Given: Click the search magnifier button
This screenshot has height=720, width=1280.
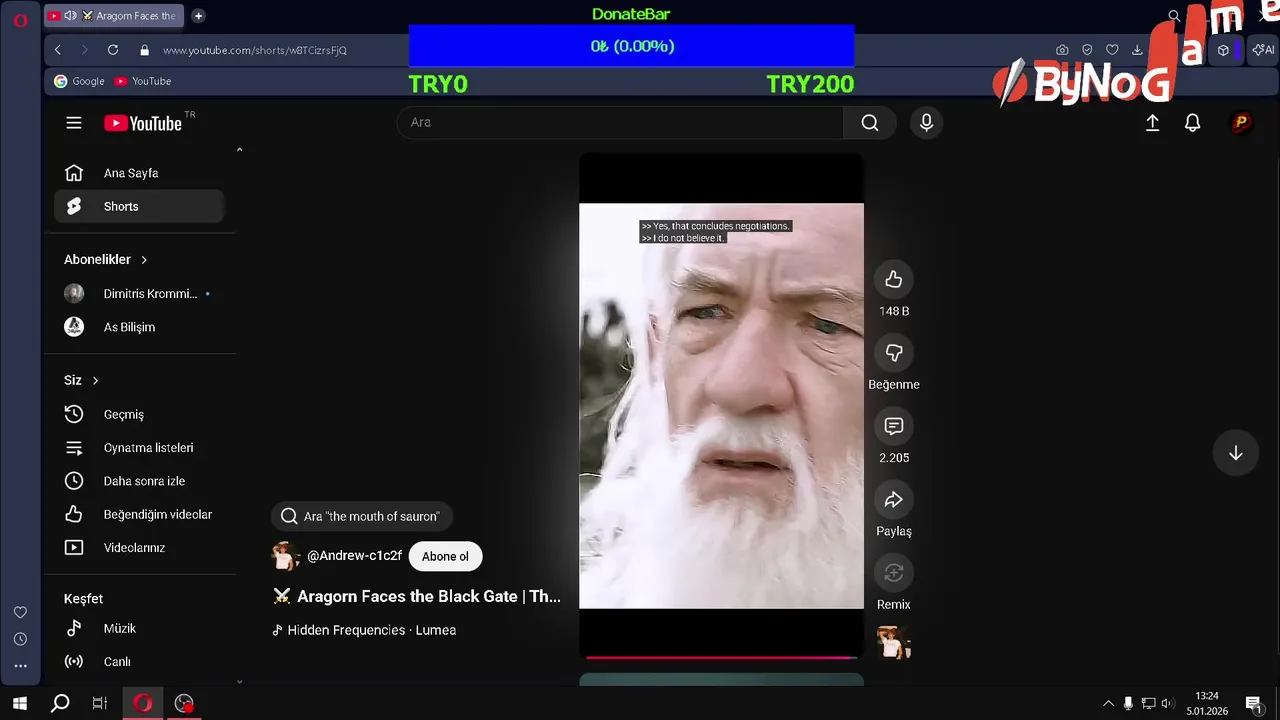Looking at the screenshot, I should point(870,122).
